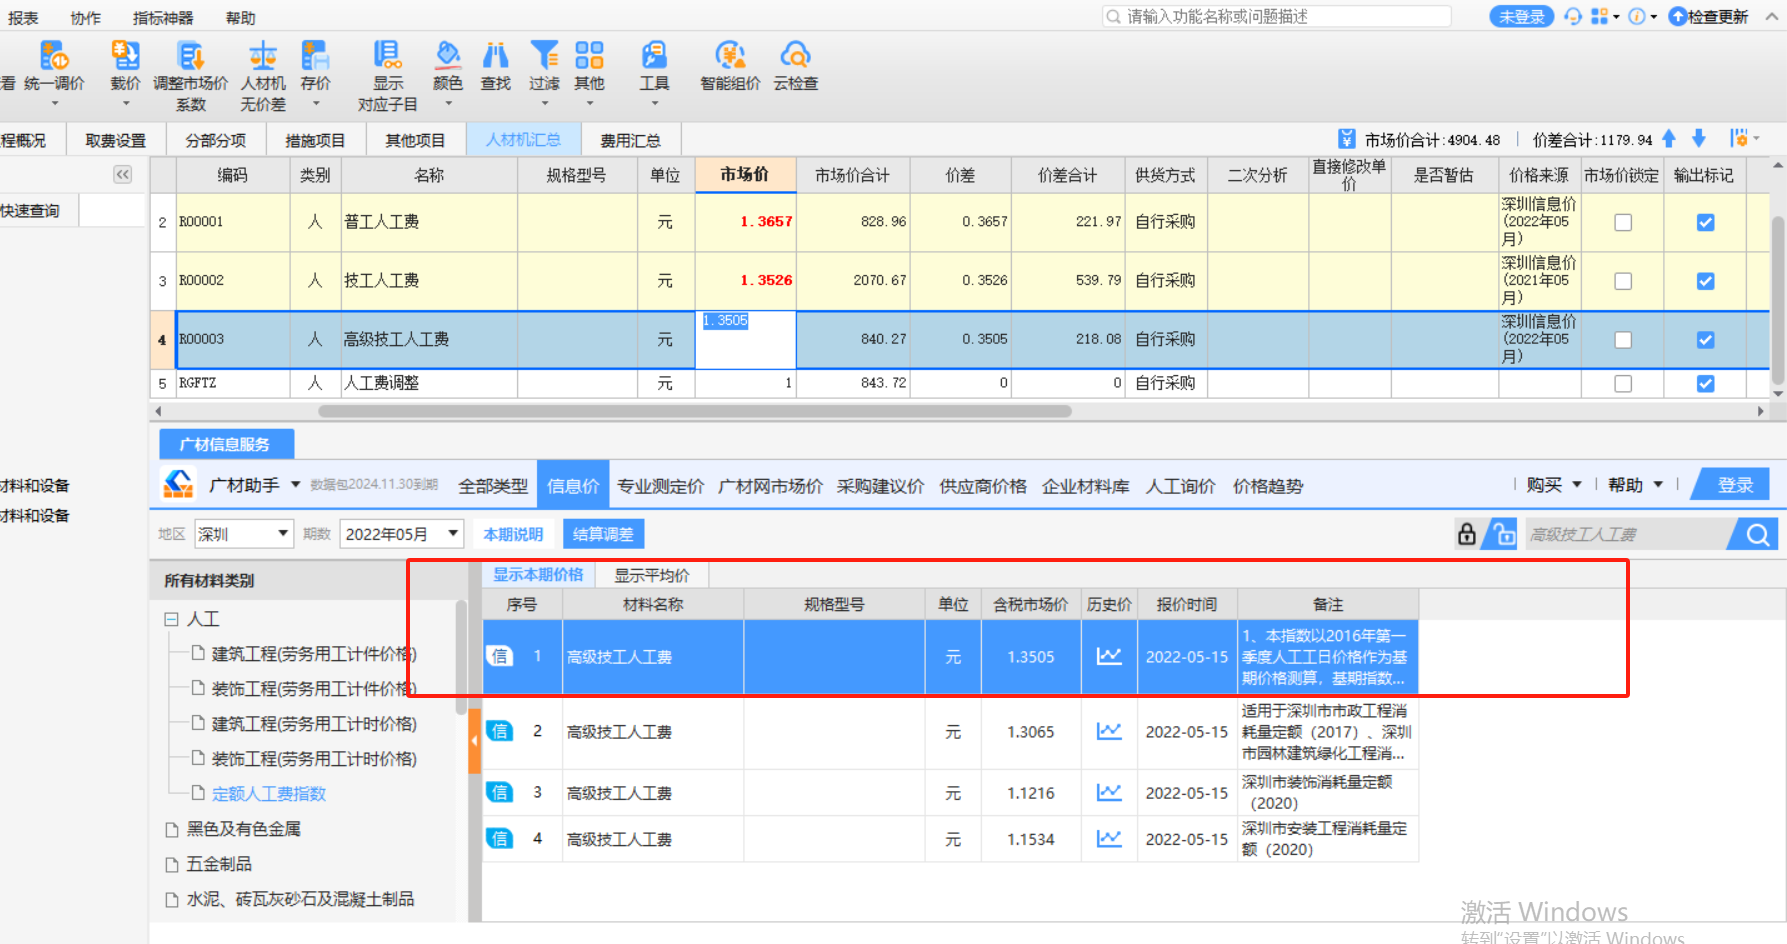
Task: Open 定额人工费指数 tree link
Action: 269,794
